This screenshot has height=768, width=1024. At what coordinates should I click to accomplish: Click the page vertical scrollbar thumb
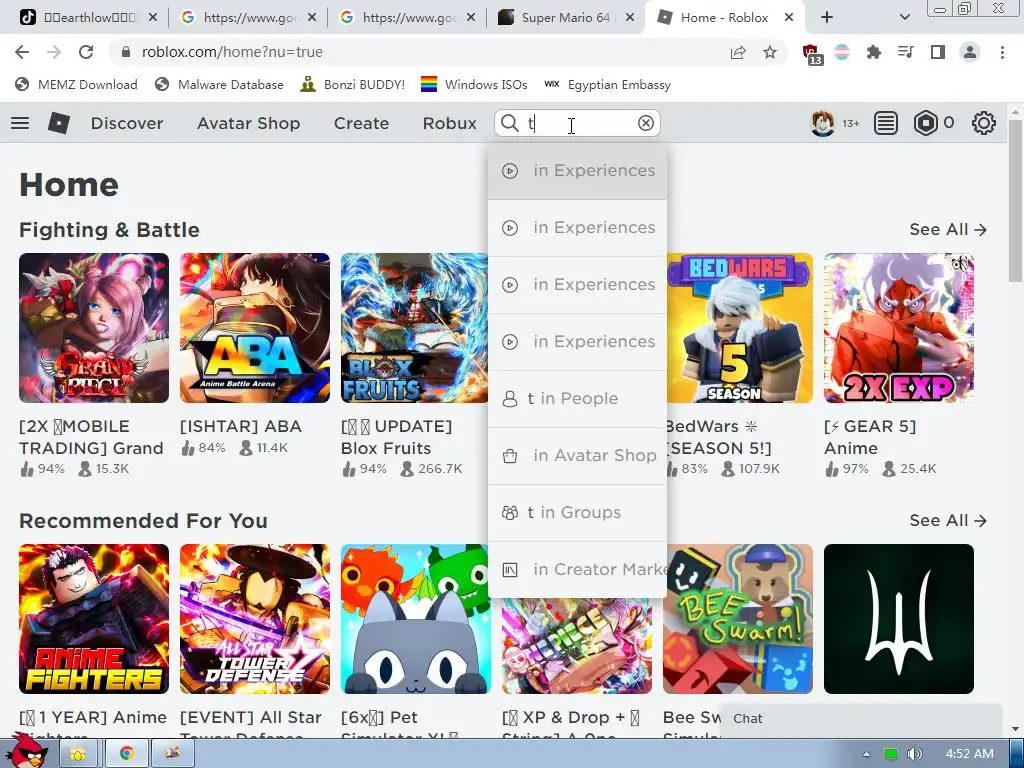click(1015, 200)
